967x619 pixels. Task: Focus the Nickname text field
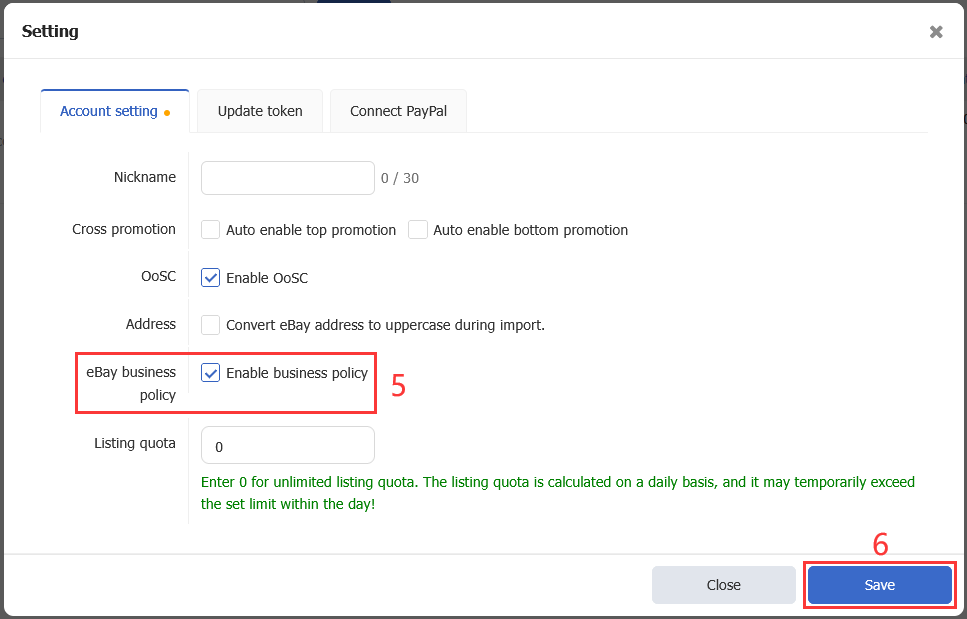(288, 178)
